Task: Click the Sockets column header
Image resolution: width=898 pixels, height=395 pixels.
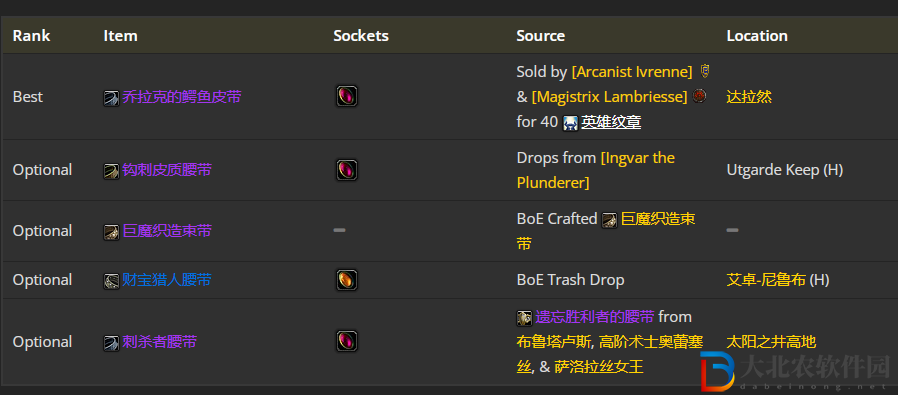Action: pos(361,35)
